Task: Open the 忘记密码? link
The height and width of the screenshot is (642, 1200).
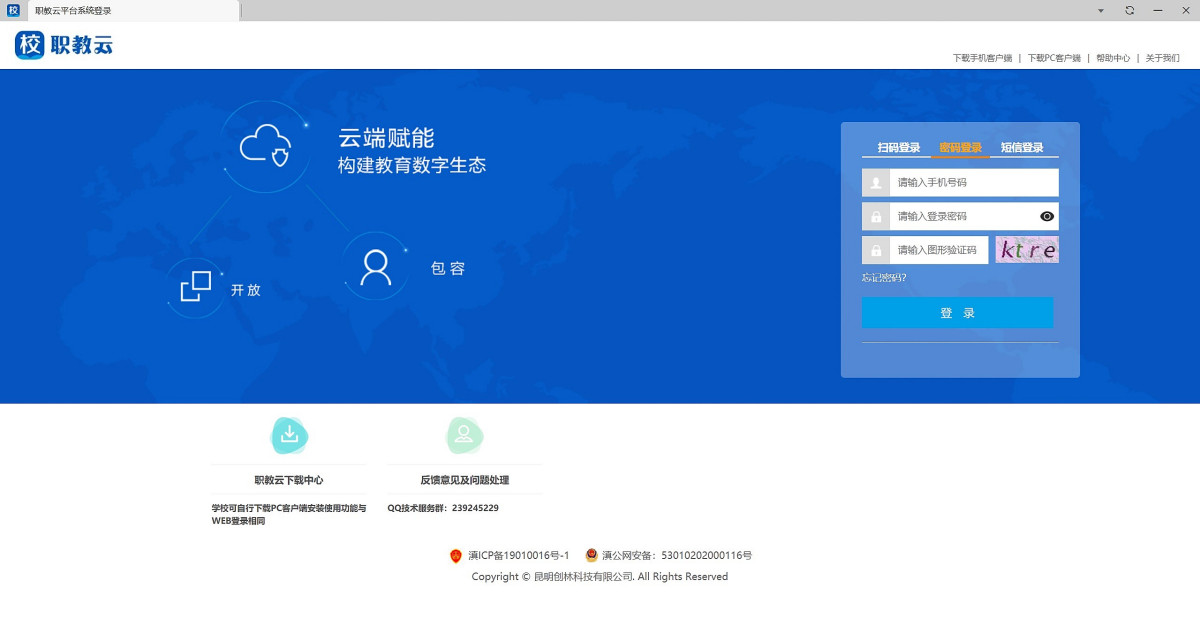Action: (x=884, y=277)
